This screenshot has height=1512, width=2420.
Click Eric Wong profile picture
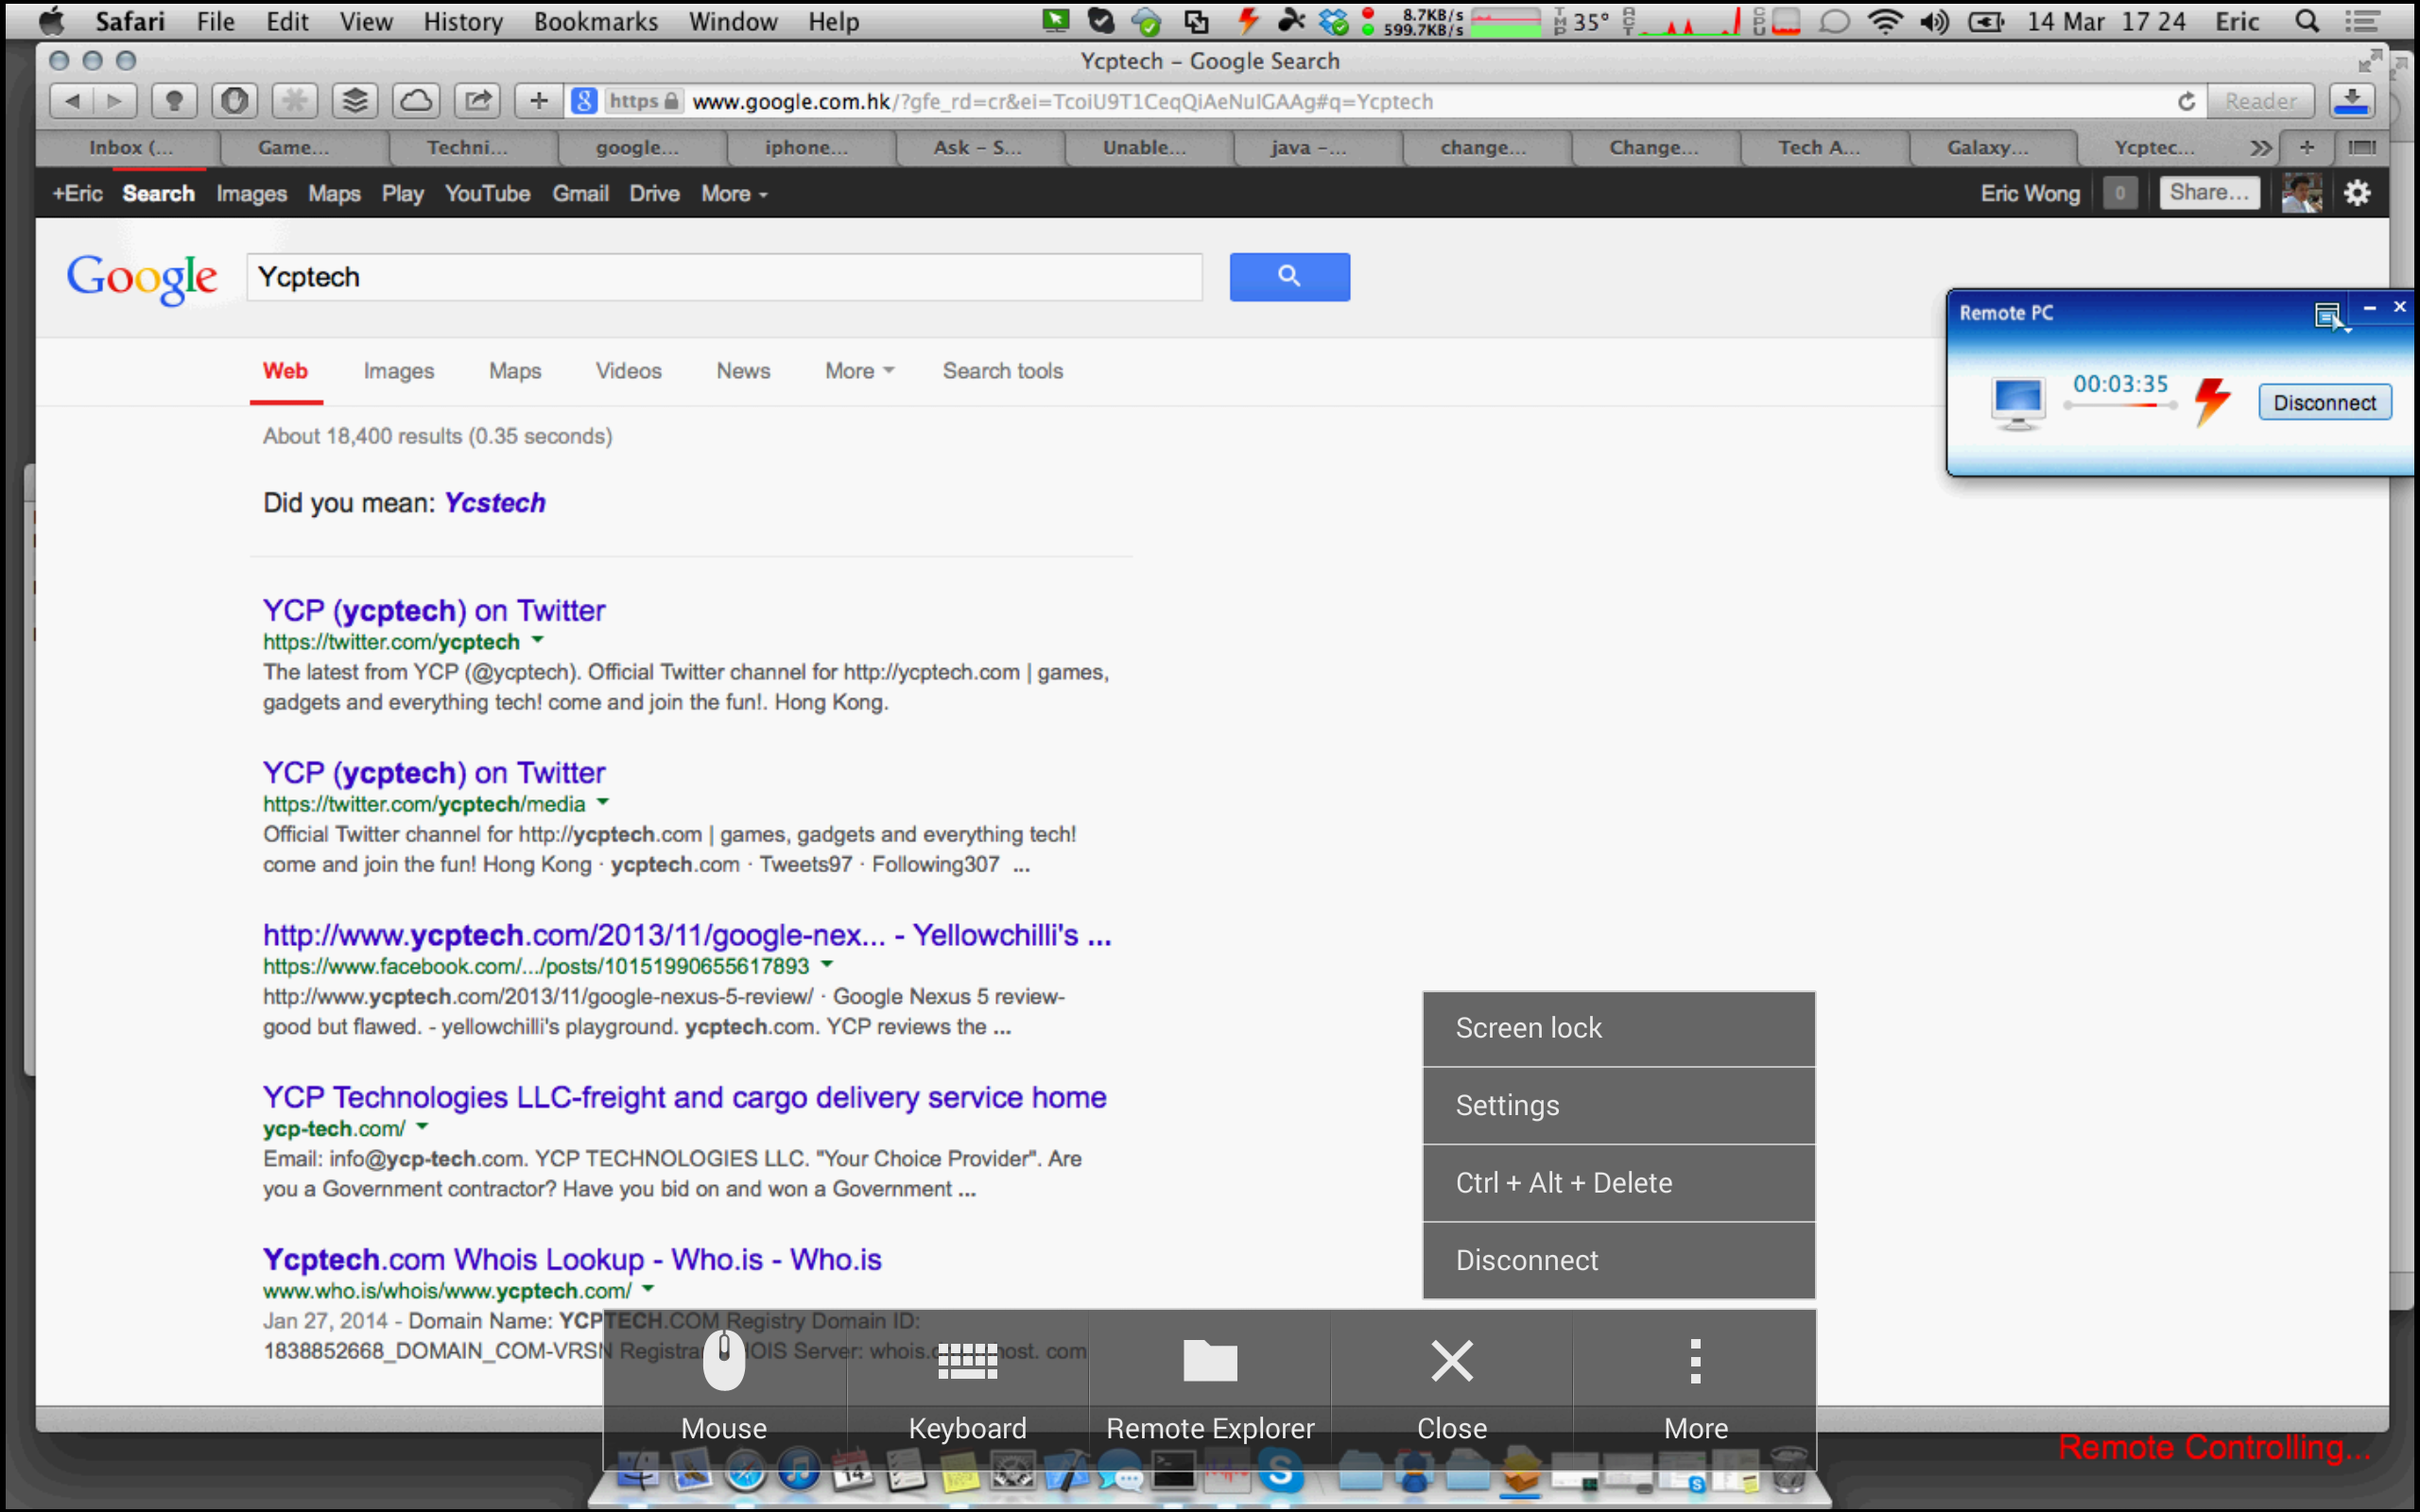(x=2301, y=193)
